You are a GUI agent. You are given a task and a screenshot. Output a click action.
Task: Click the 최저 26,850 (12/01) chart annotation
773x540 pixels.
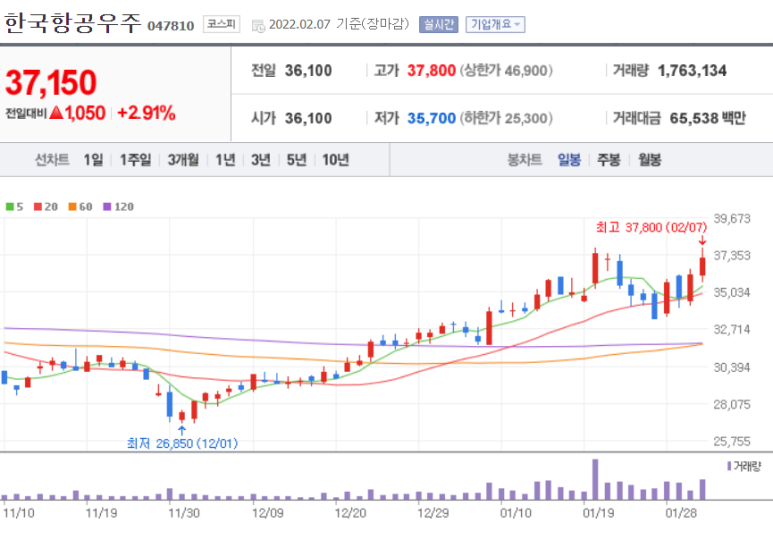[x=182, y=443]
